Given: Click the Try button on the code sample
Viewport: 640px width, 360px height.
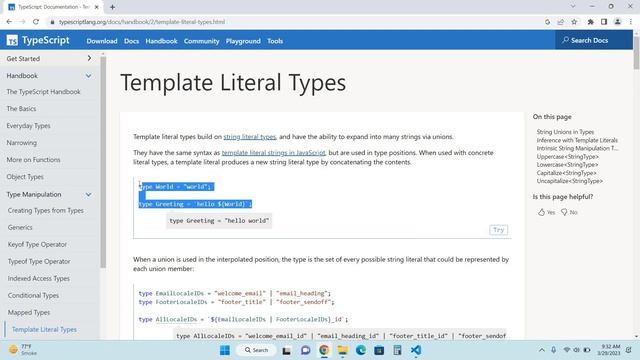Looking at the screenshot, I should (x=498, y=230).
